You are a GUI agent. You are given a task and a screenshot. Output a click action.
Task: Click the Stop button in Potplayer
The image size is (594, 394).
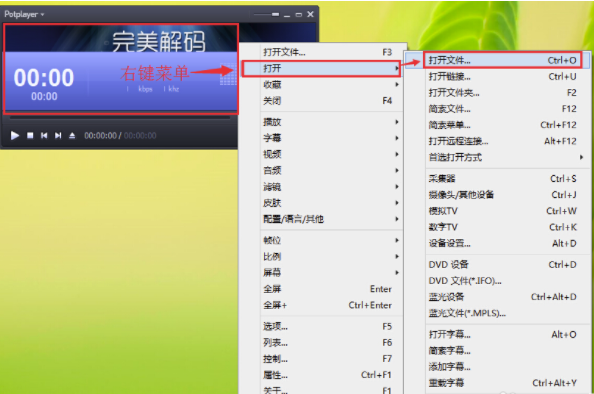tap(30, 135)
